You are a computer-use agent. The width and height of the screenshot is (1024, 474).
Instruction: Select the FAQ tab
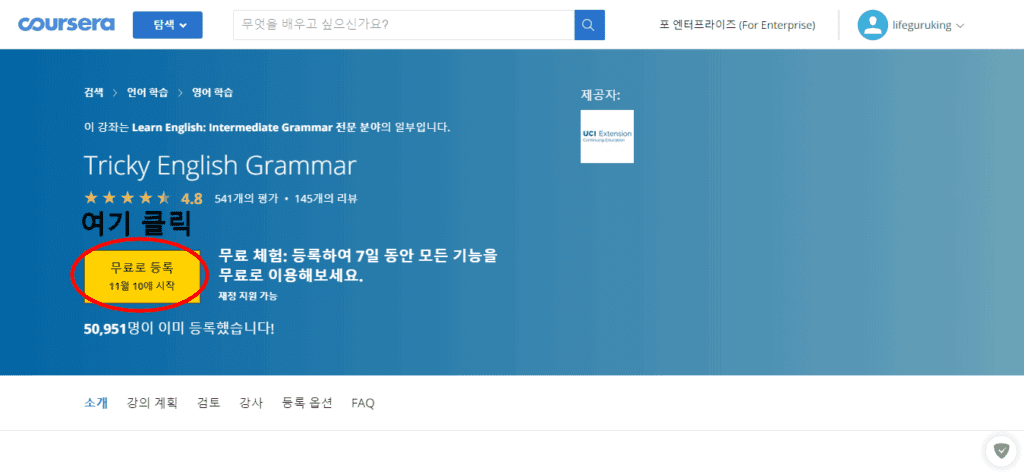coord(363,403)
